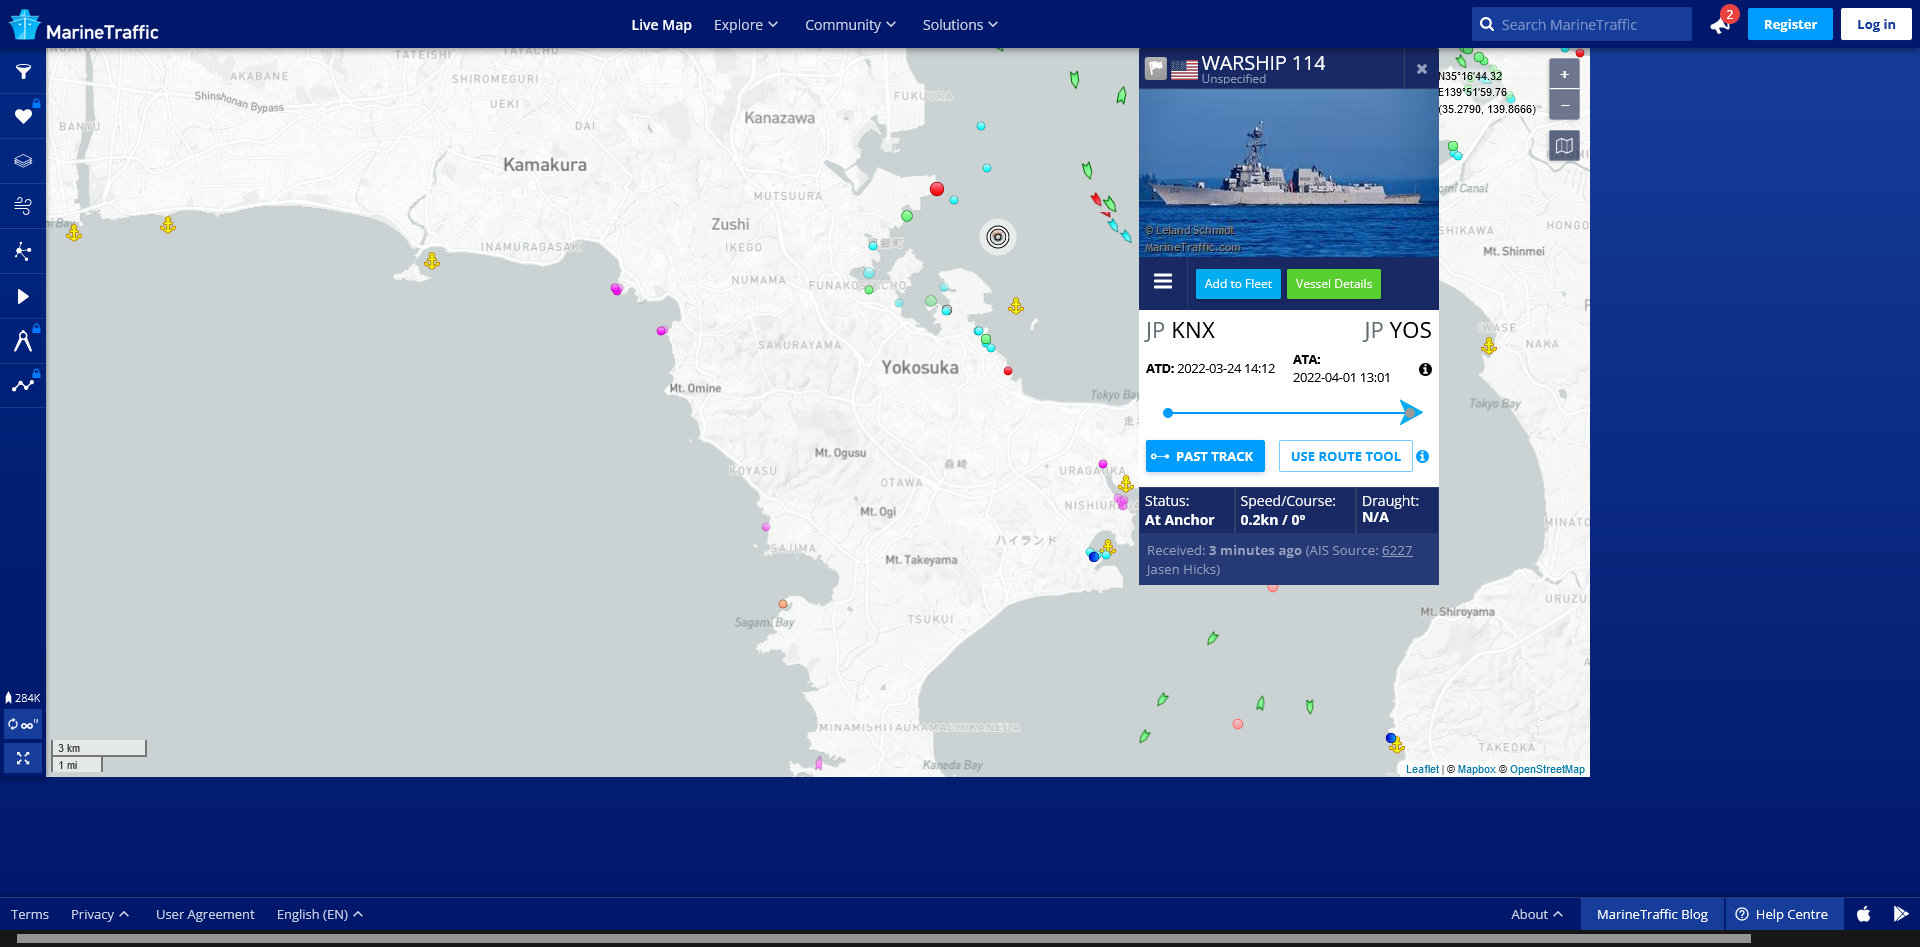The width and height of the screenshot is (1920, 947).
Task: Show the vessel's PAST TRACK
Action: 1205,456
